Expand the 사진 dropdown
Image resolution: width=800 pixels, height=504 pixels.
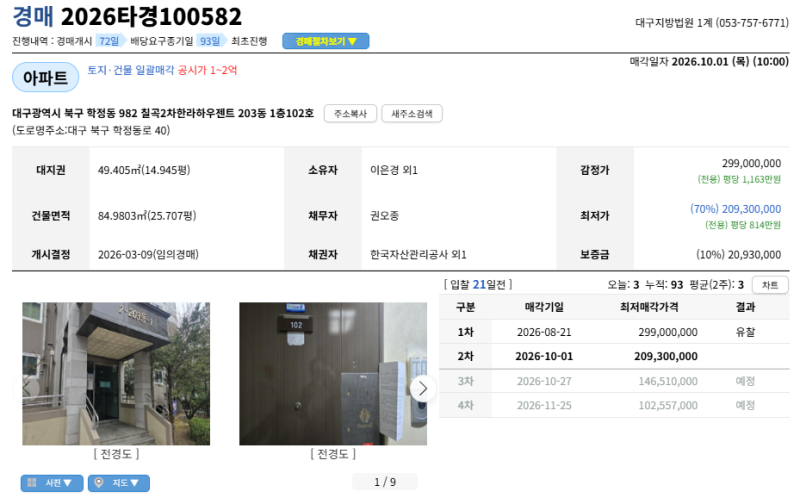52,483
